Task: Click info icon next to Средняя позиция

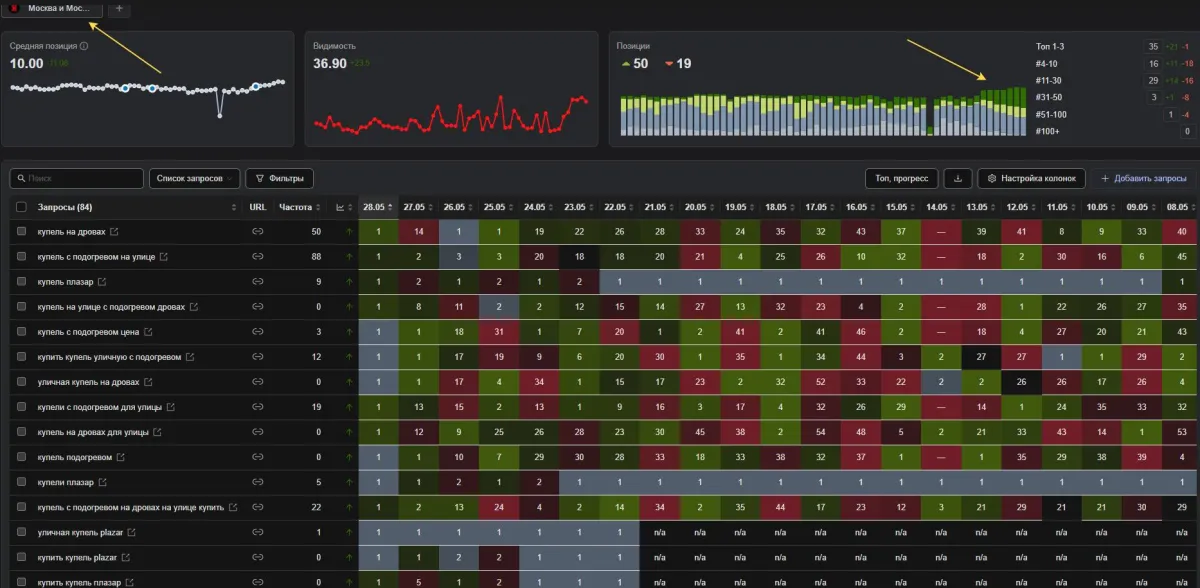Action: click(84, 46)
